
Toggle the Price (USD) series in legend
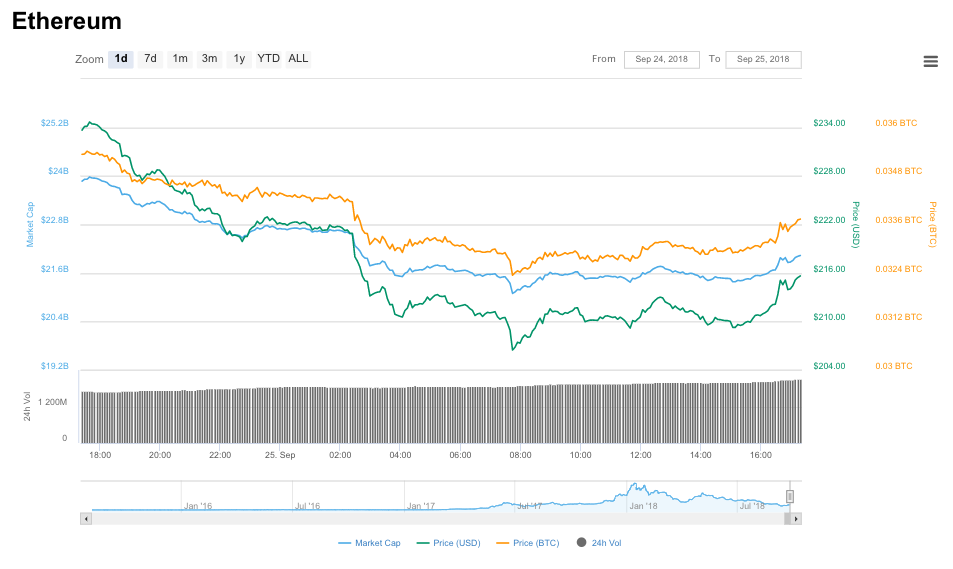(x=449, y=543)
